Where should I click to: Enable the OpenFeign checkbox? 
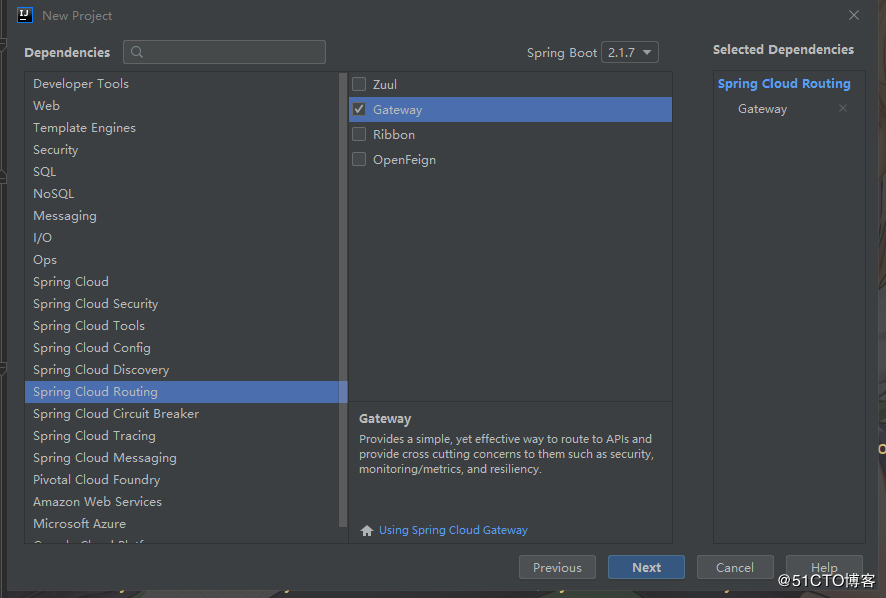359,159
